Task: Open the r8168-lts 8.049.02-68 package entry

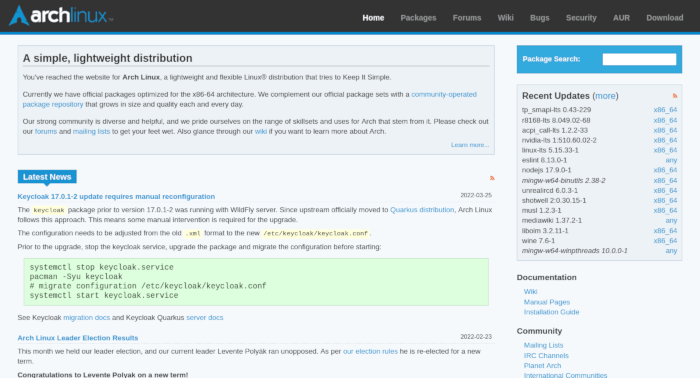Action: pos(556,120)
